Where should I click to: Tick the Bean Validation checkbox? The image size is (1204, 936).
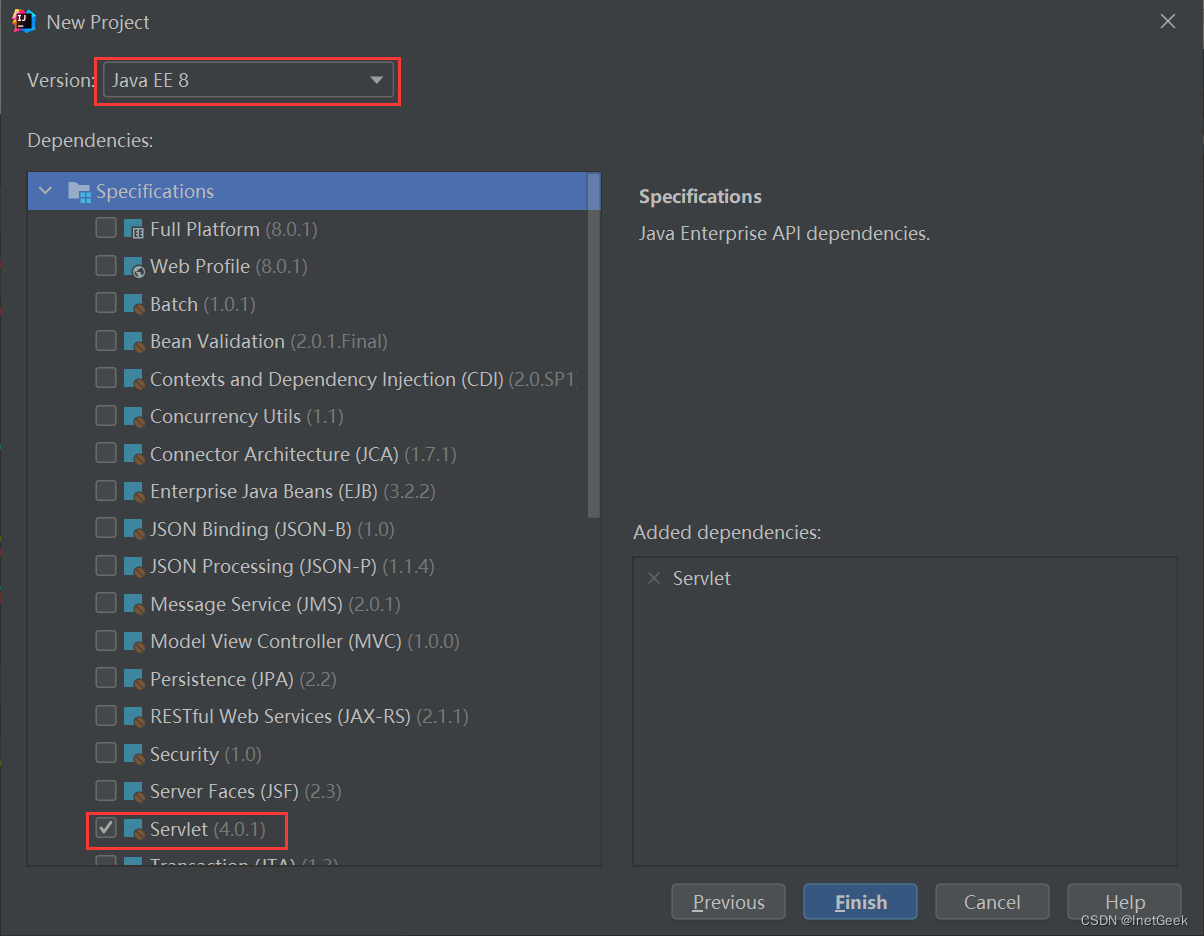pyautogui.click(x=106, y=341)
